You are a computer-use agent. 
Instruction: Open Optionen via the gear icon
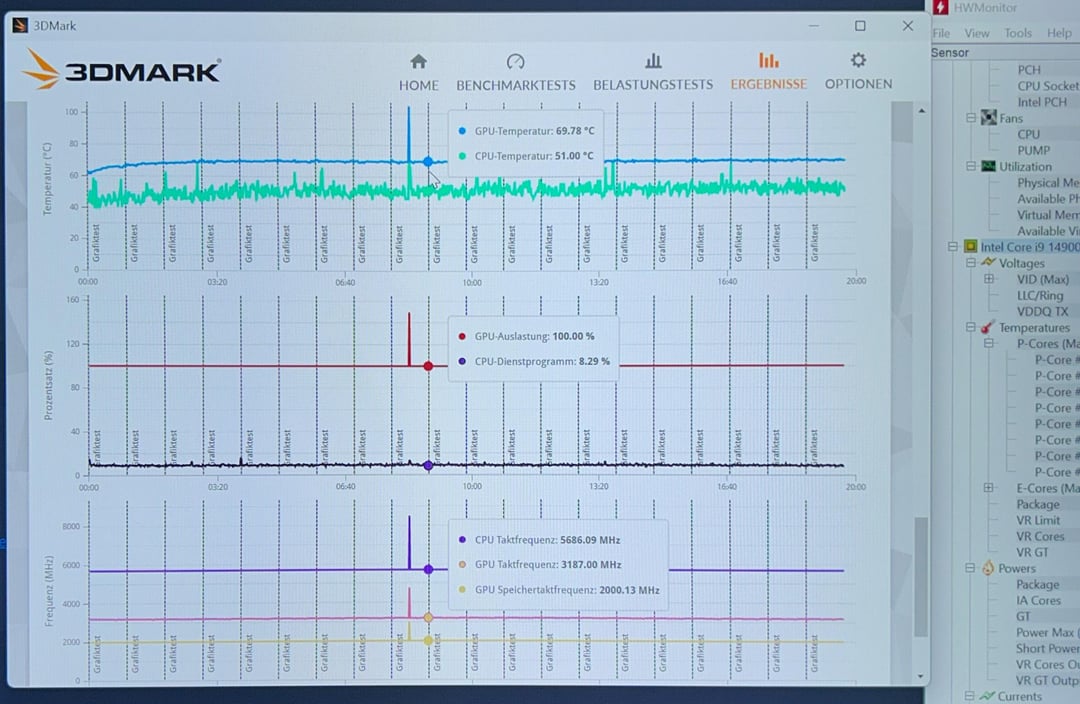(x=858, y=61)
